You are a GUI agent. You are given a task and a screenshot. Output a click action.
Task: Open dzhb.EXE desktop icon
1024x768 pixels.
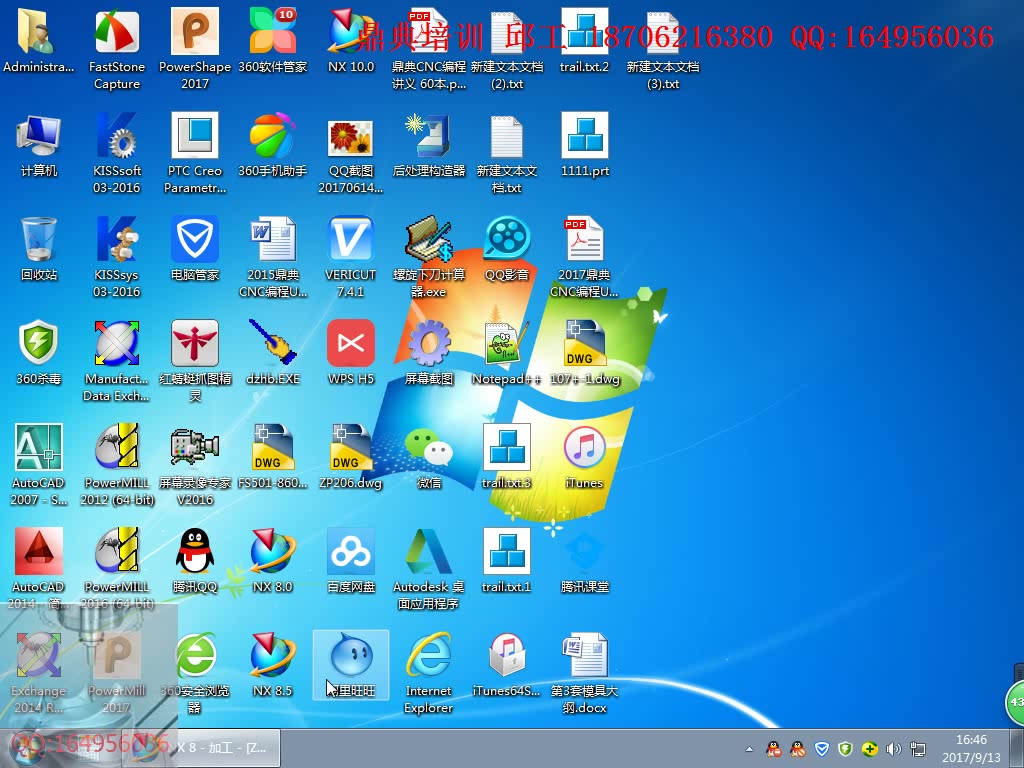click(x=272, y=352)
